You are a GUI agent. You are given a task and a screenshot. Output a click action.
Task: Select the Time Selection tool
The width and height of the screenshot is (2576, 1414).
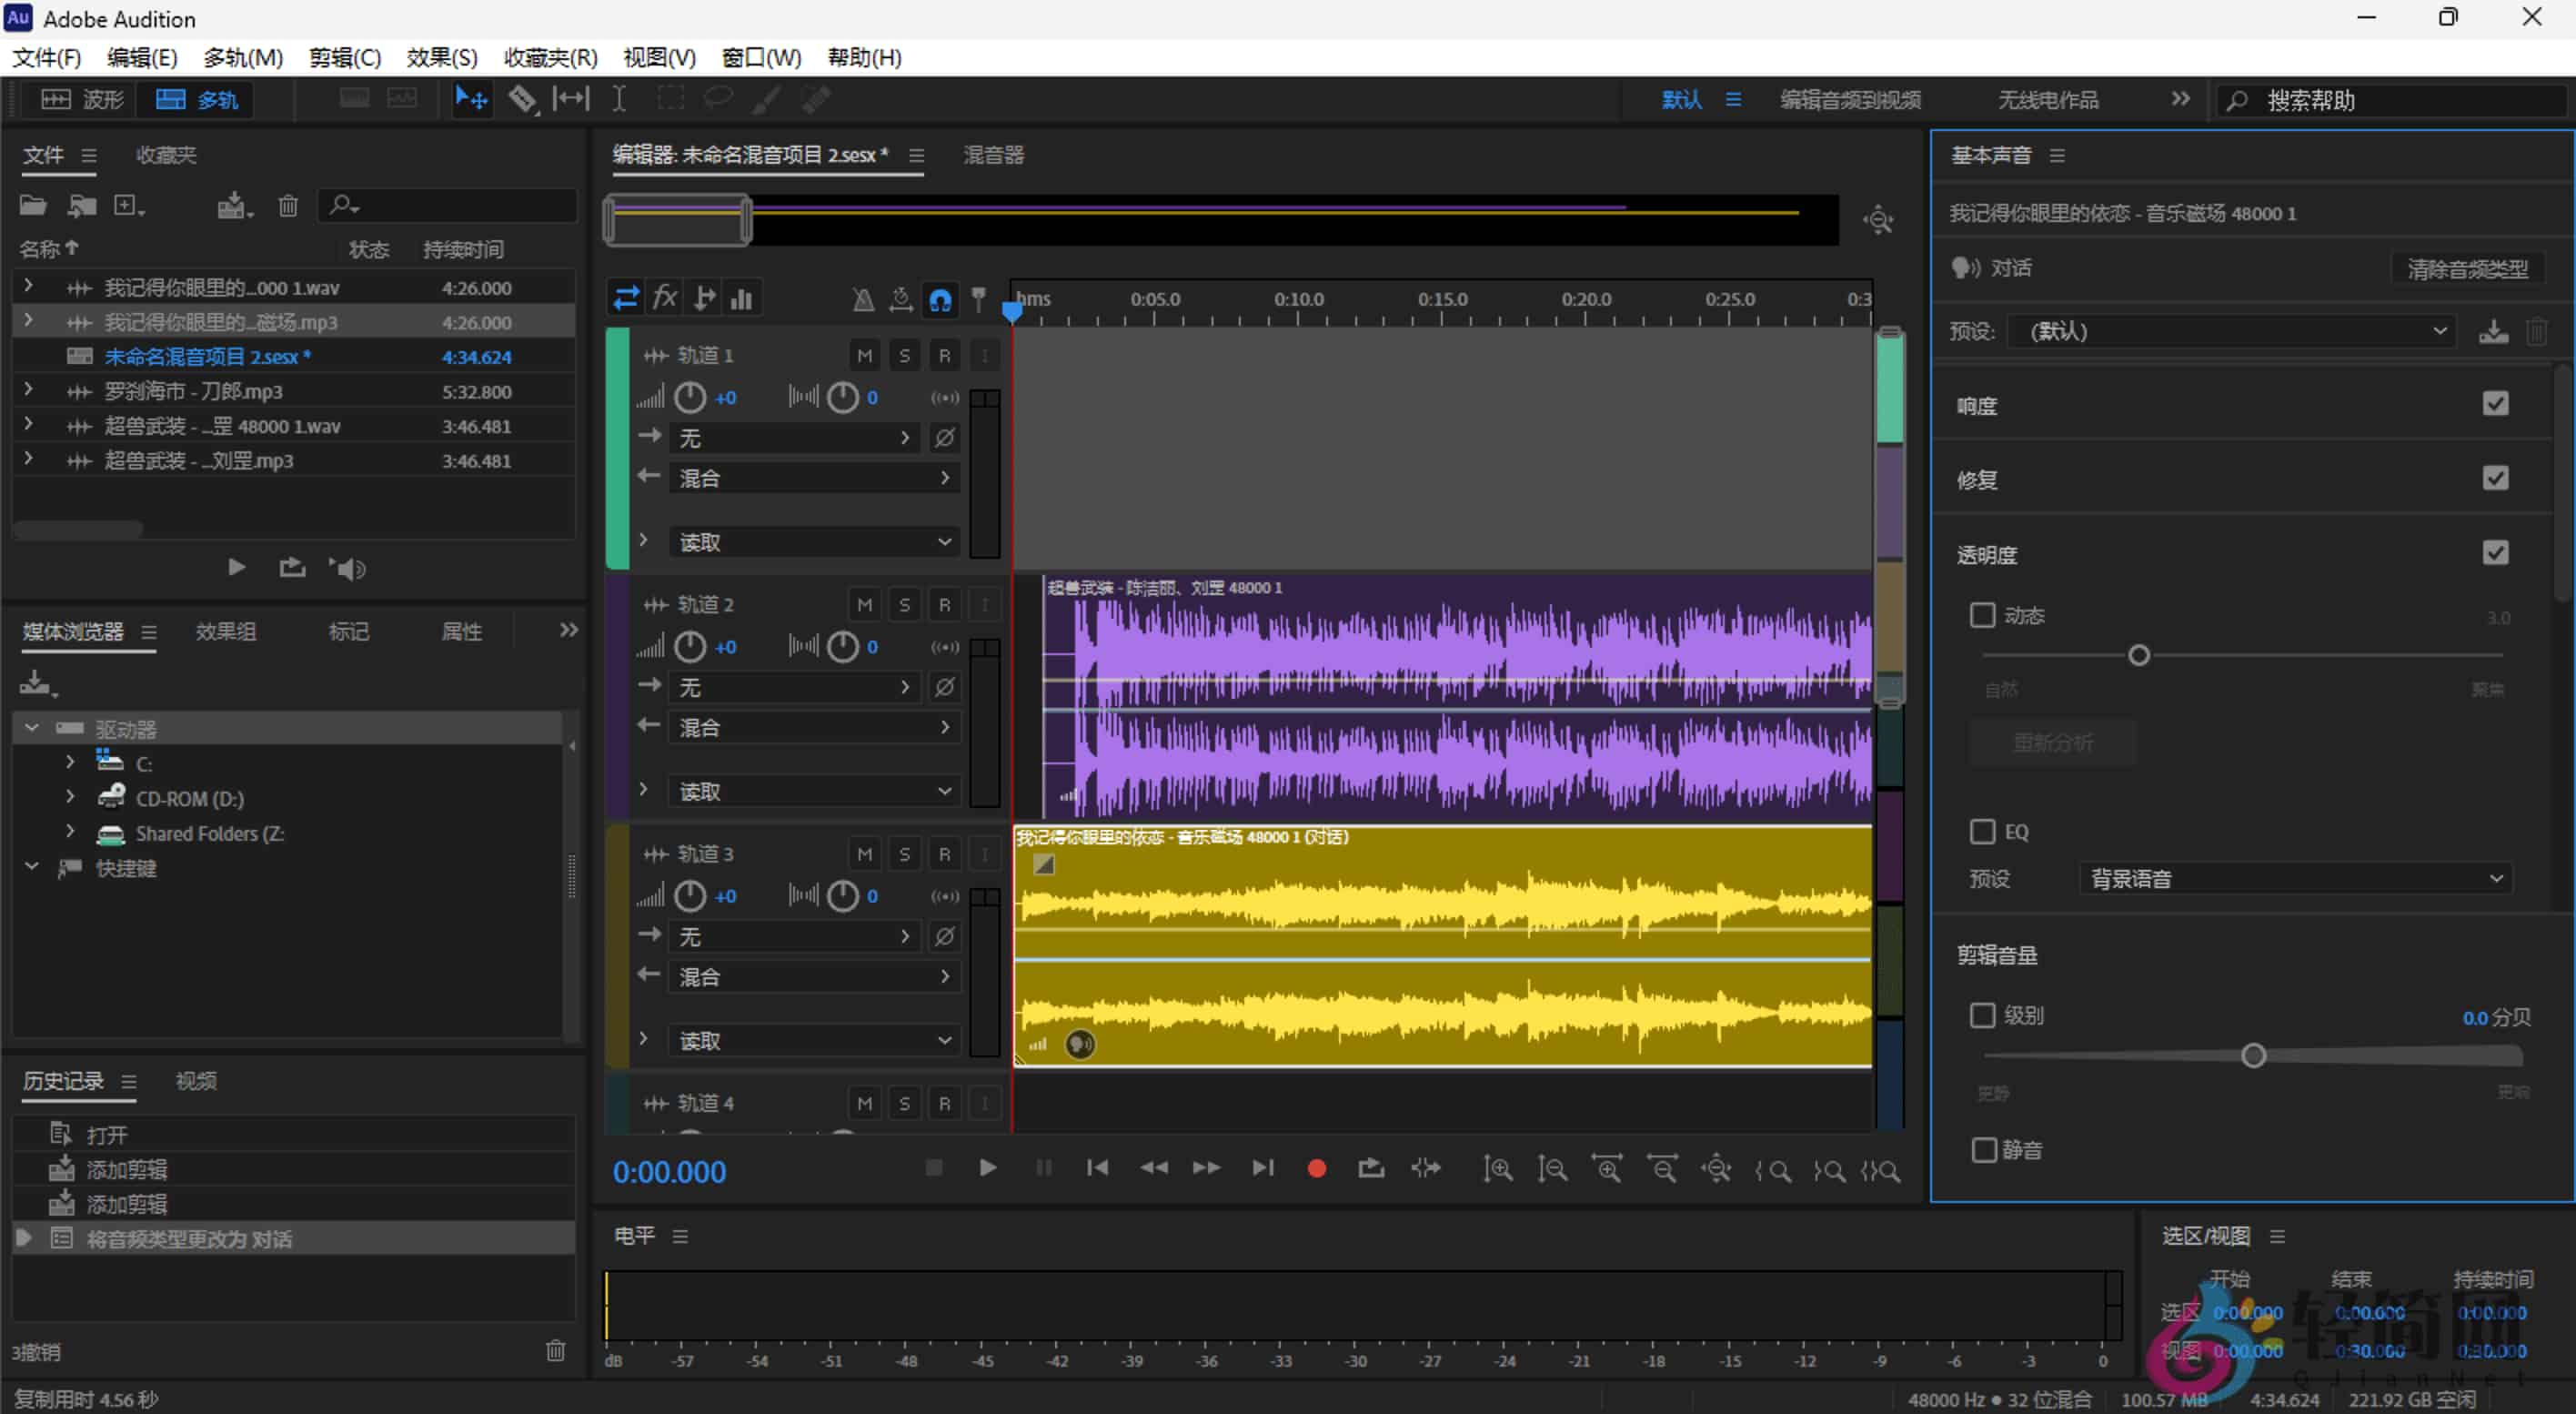619,98
